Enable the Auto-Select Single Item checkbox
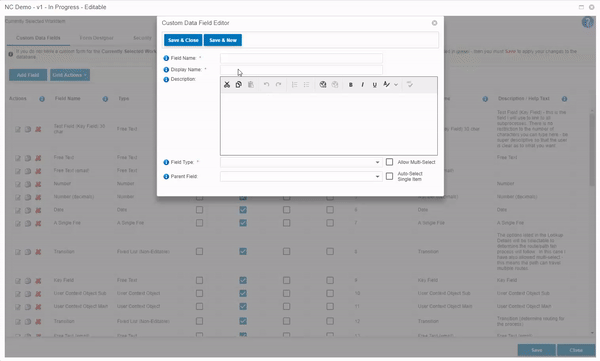 (389, 176)
